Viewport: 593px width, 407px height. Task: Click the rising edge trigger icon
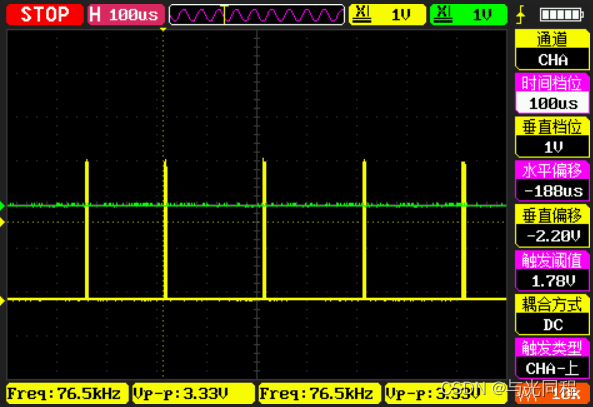521,15
